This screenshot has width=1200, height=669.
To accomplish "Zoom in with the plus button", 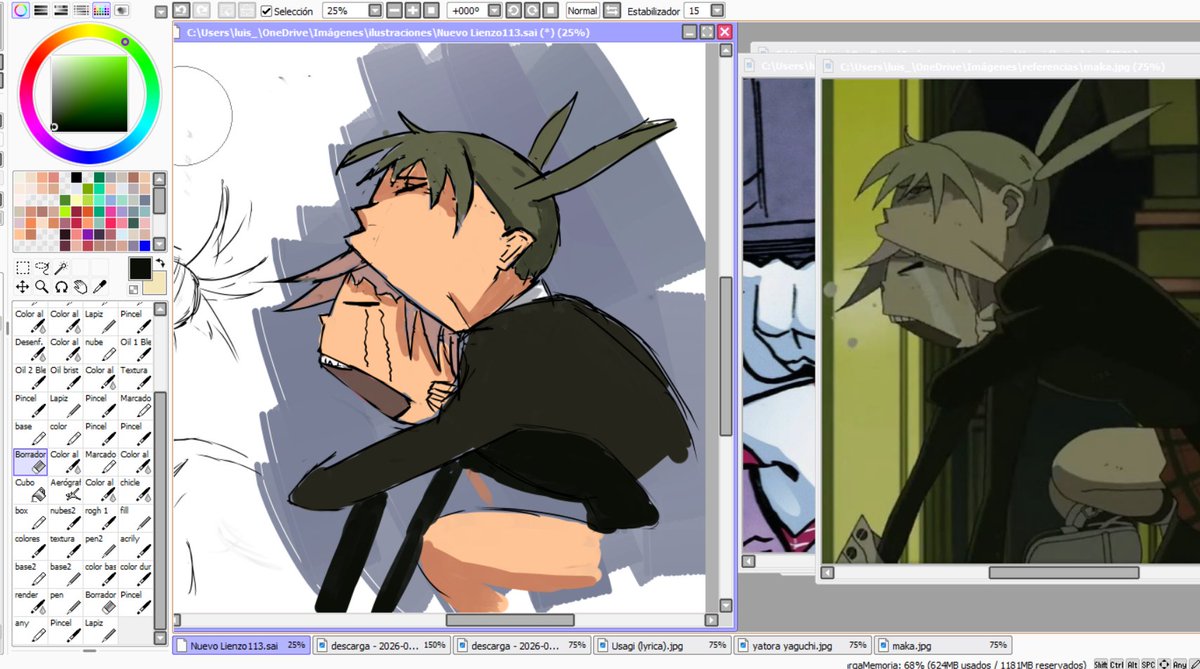I will 412,10.
